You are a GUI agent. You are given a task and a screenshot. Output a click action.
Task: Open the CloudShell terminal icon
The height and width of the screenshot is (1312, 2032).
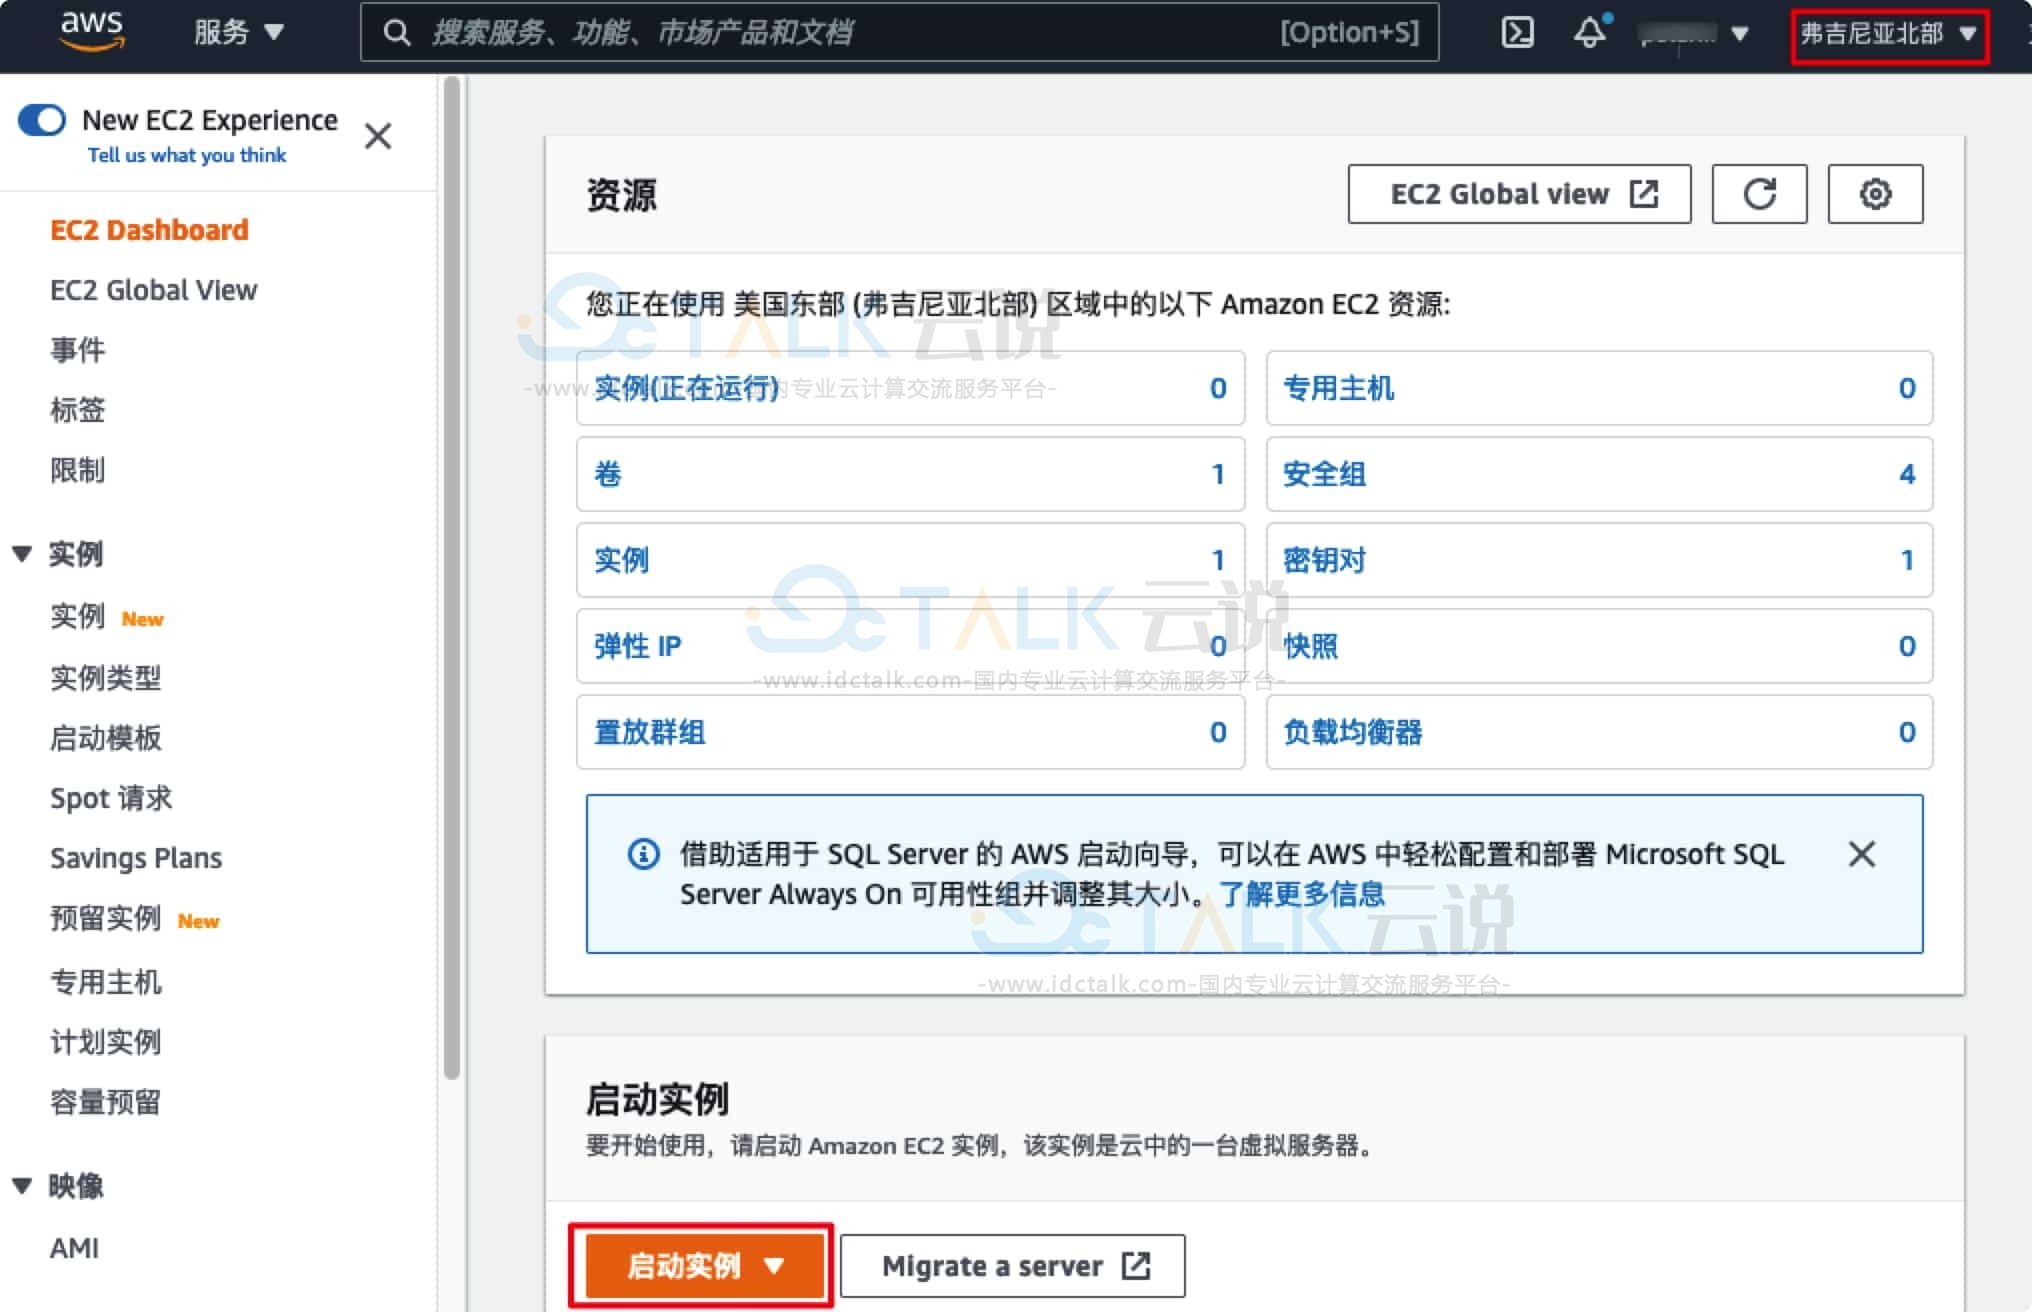pyautogui.click(x=1517, y=33)
